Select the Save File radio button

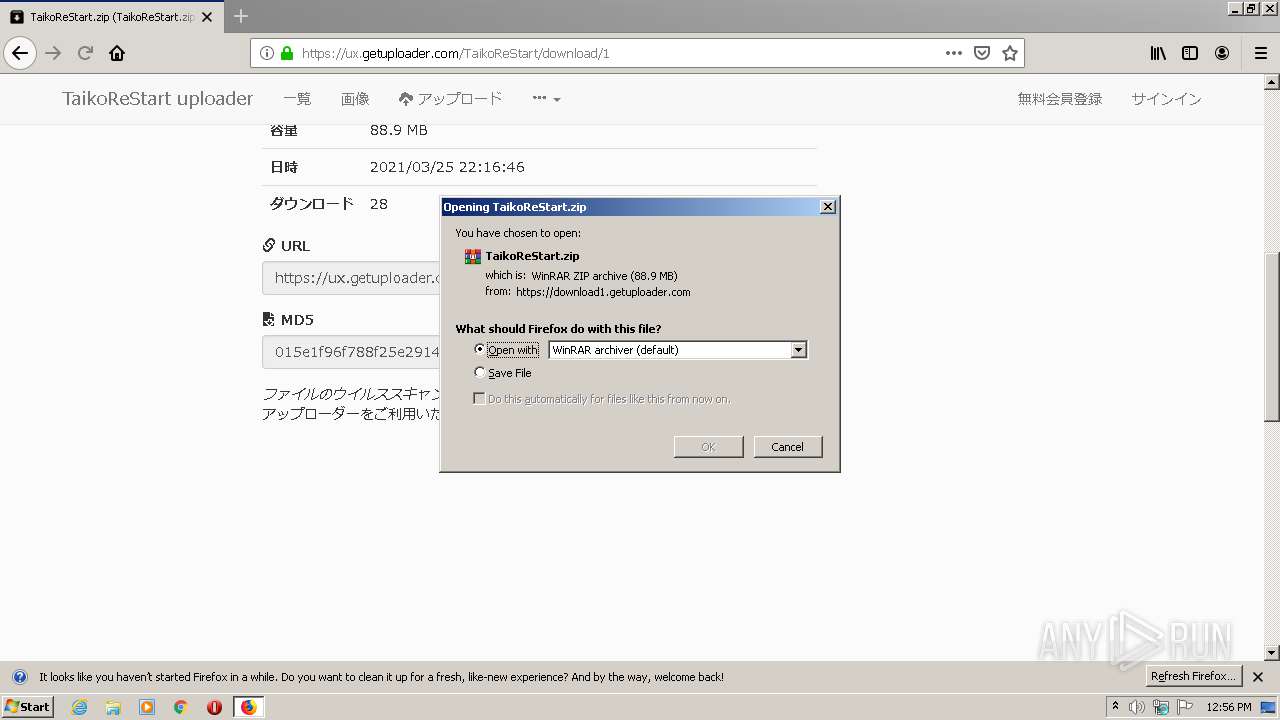[480, 373]
